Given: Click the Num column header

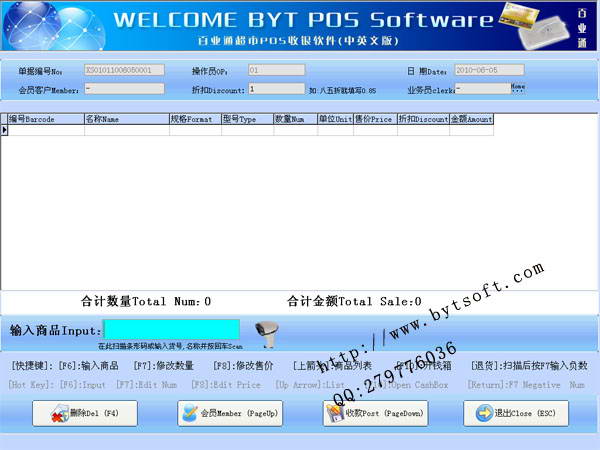Looking at the screenshot, I should click(295, 119).
